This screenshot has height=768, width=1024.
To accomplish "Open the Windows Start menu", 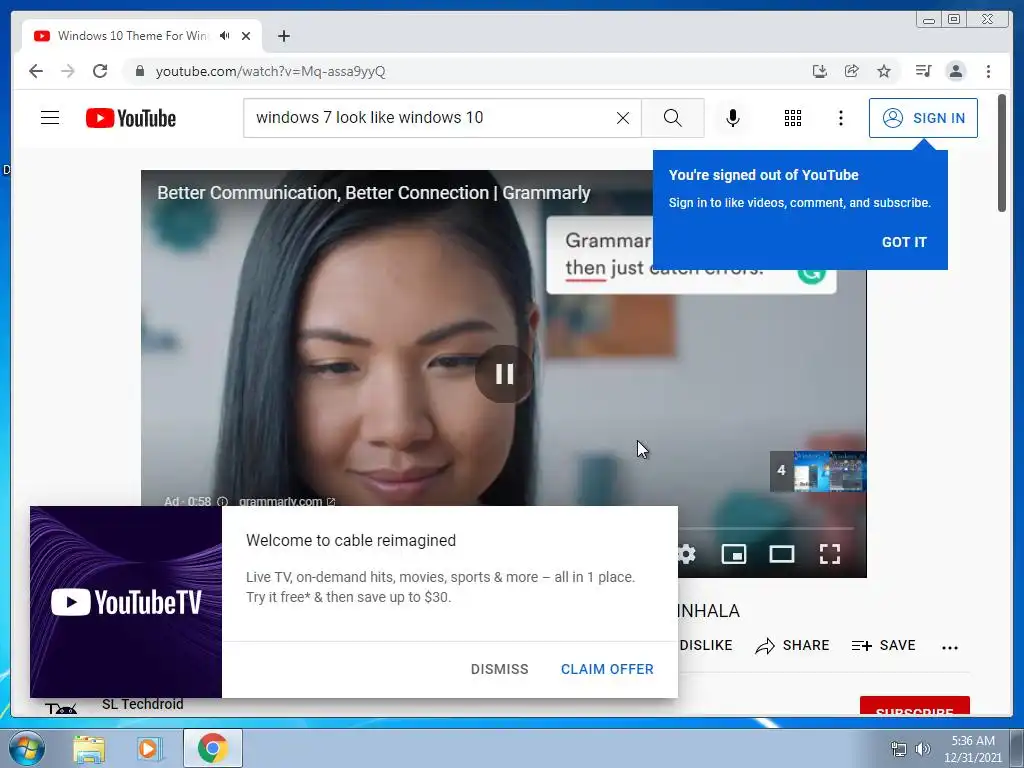I will [x=26, y=748].
